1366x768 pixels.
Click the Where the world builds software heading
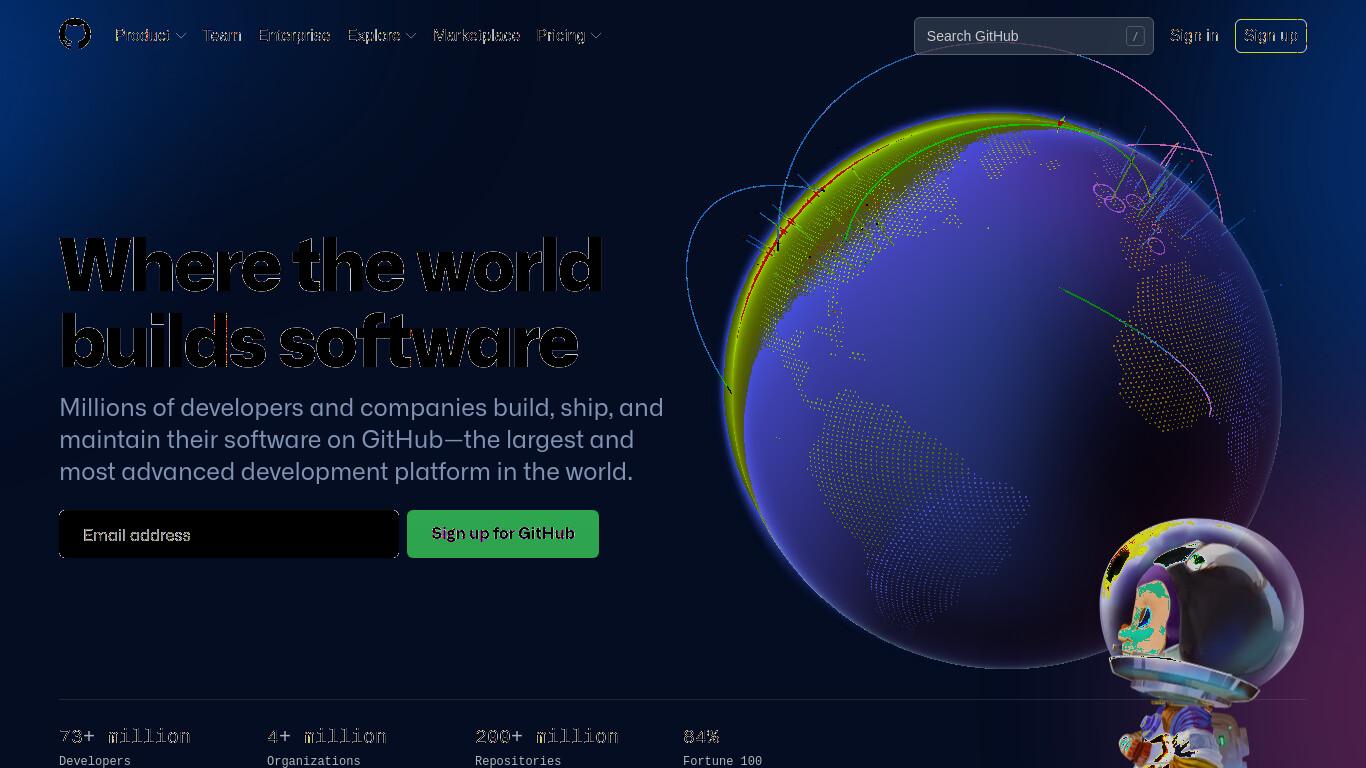(x=331, y=303)
